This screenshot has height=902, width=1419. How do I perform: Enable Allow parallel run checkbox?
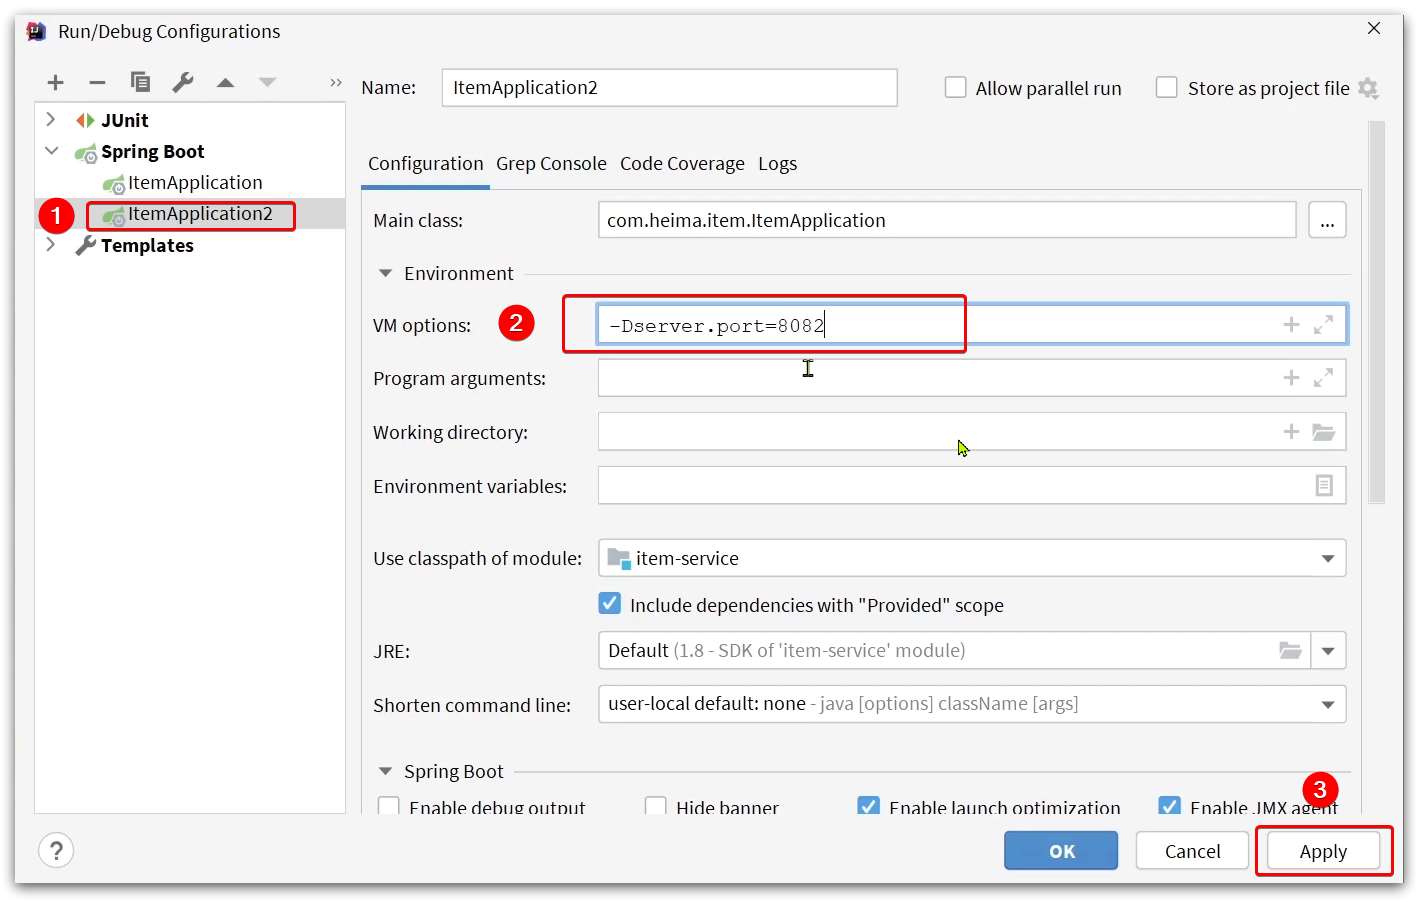coord(956,88)
